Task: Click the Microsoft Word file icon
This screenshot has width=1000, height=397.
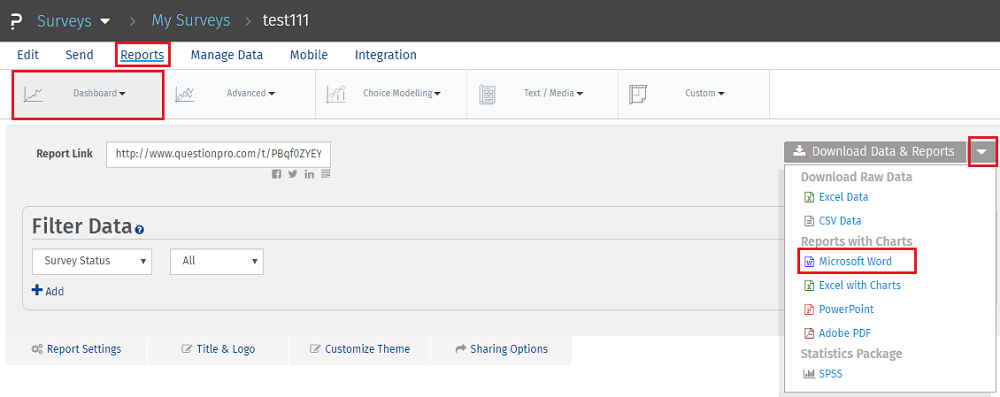Action: [x=809, y=262]
